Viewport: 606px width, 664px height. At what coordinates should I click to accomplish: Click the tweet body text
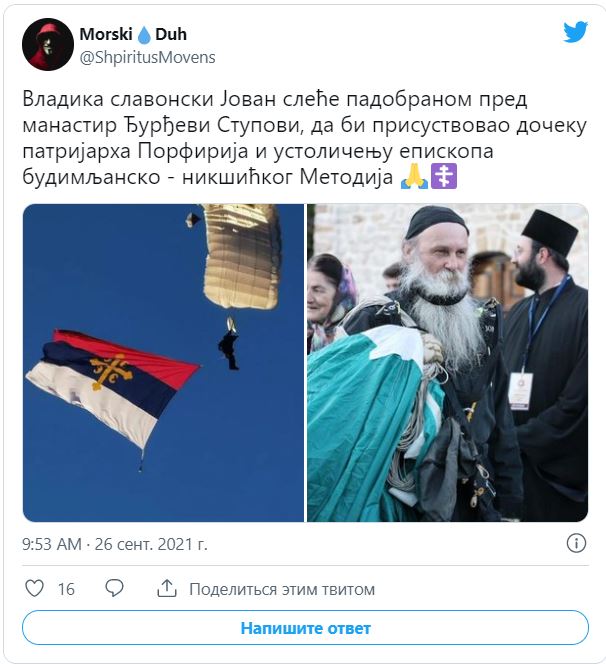[304, 138]
